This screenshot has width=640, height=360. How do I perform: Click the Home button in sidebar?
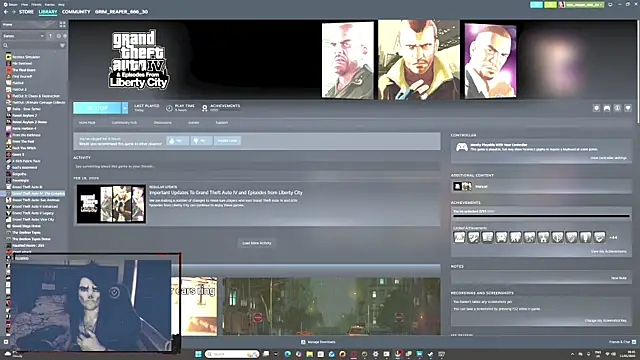(29, 24)
